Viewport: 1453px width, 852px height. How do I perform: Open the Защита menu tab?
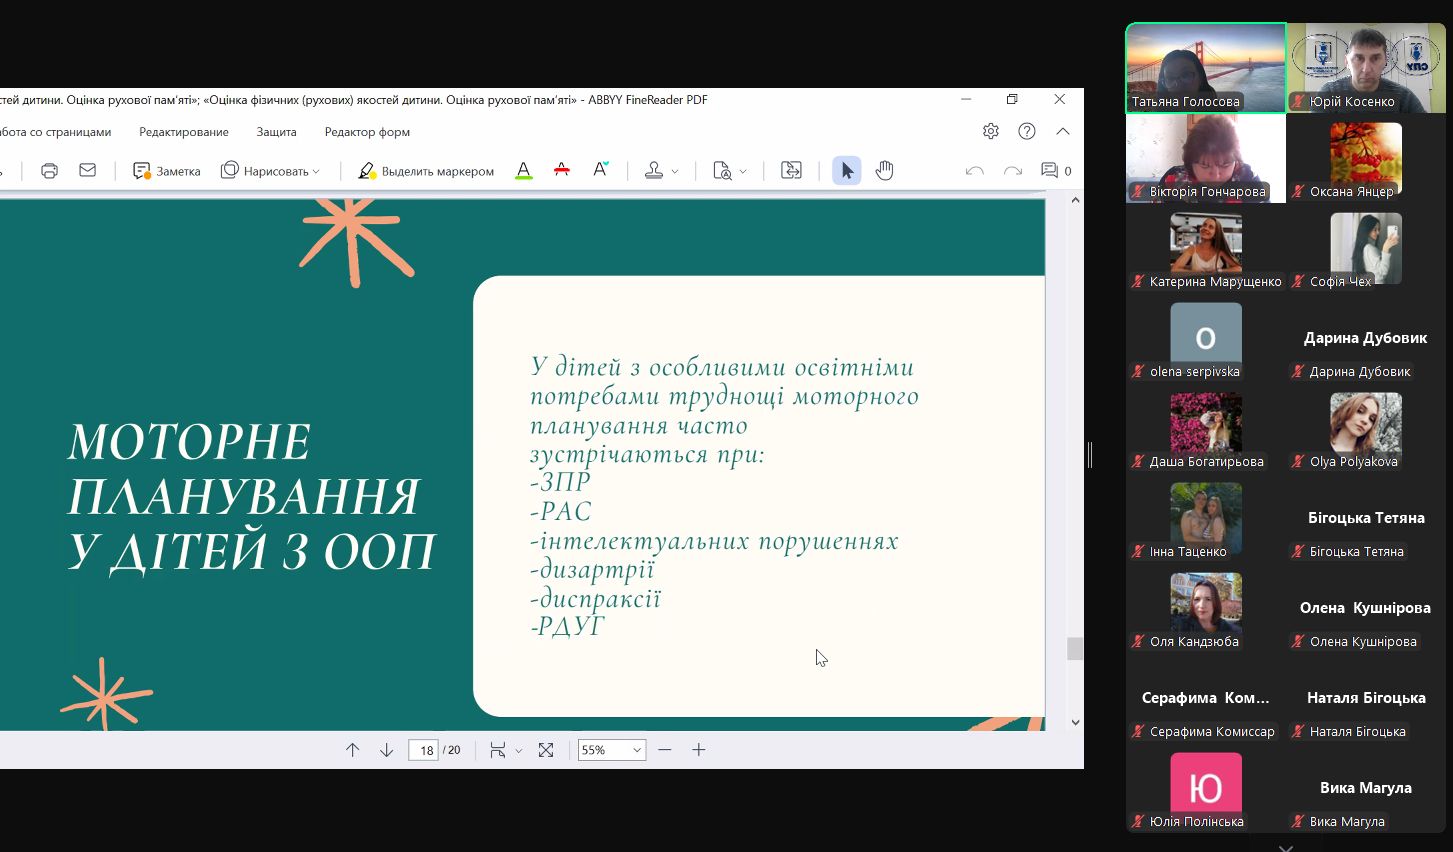click(276, 132)
